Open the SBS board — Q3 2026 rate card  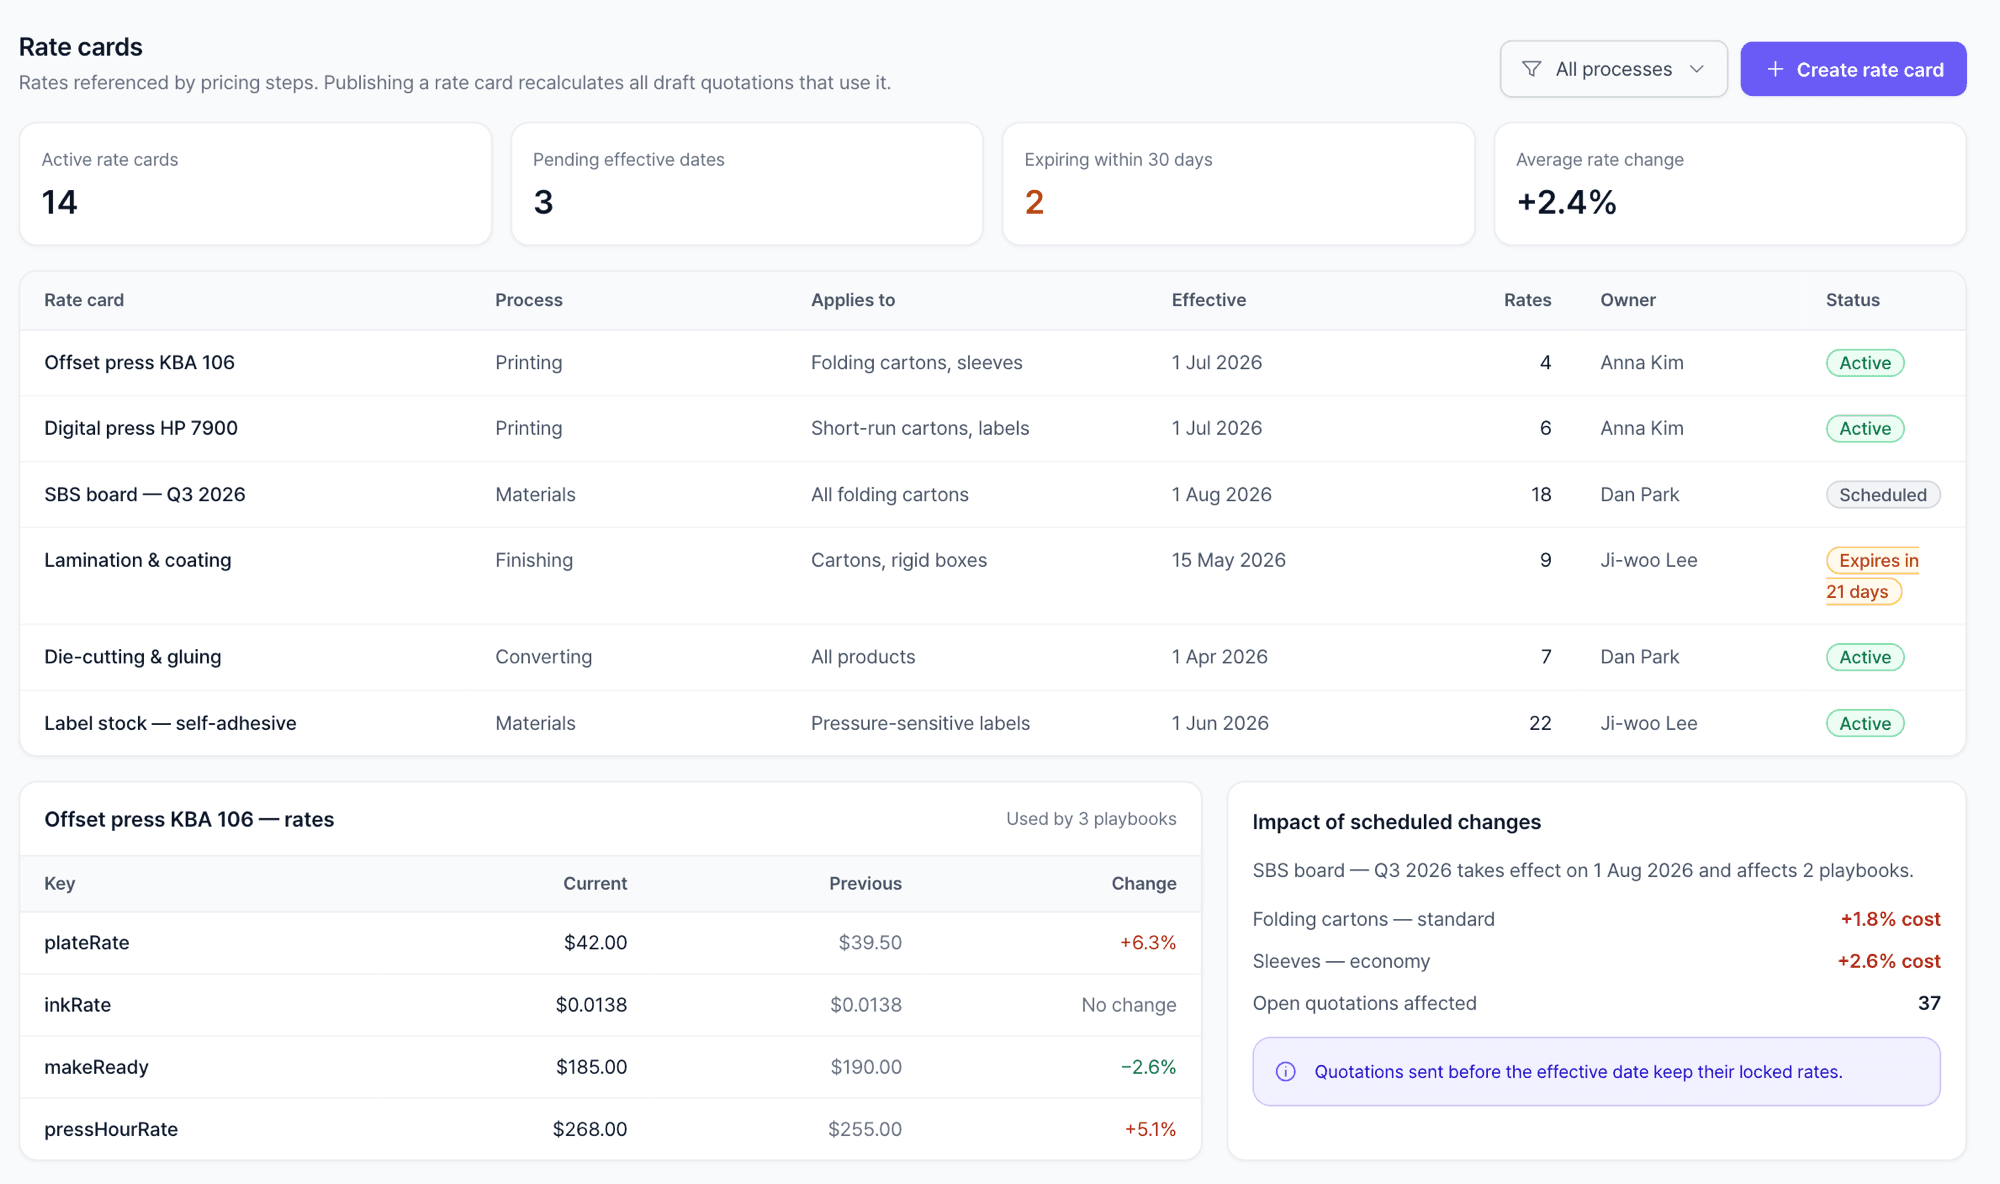[992, 495]
